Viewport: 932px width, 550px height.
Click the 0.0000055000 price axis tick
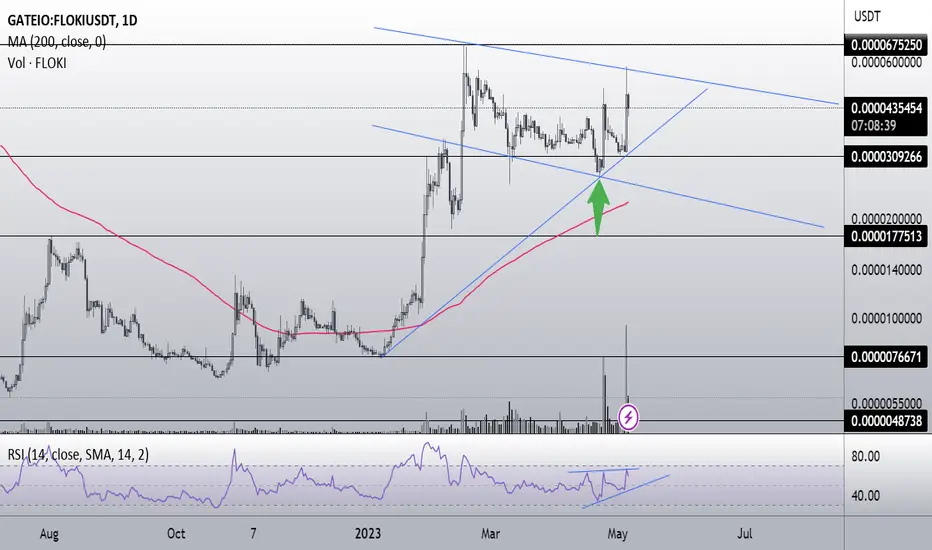[886, 404]
